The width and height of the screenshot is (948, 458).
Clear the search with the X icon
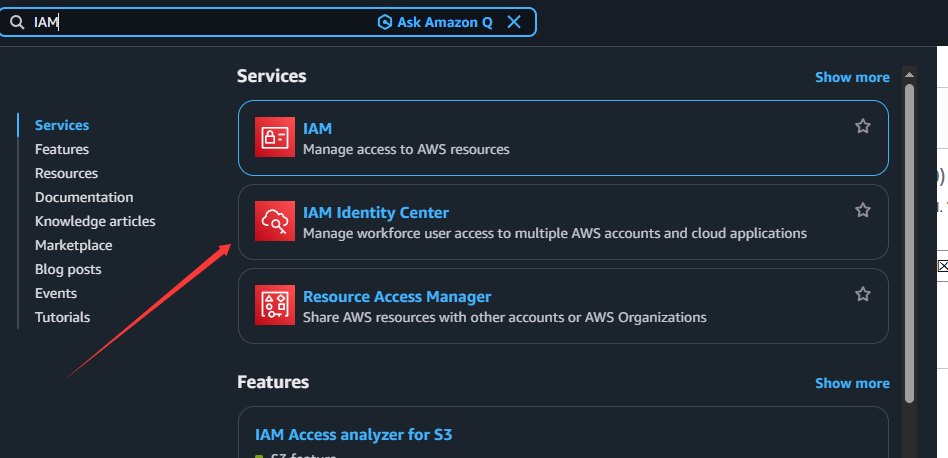coord(514,22)
